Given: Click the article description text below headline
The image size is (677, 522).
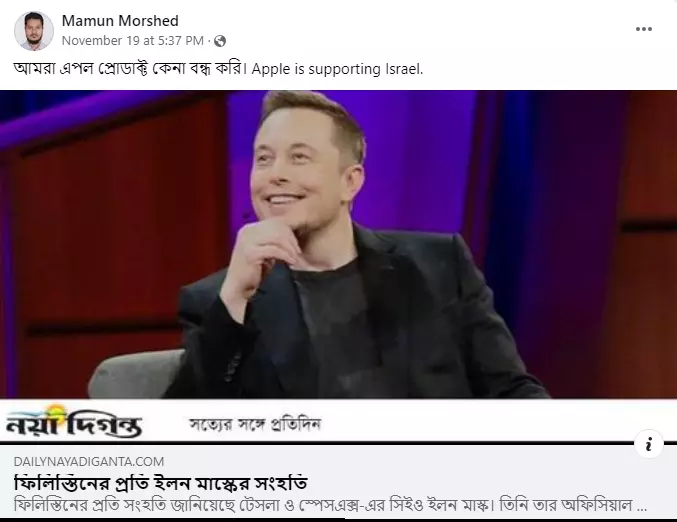Looking at the screenshot, I should click(330, 505).
